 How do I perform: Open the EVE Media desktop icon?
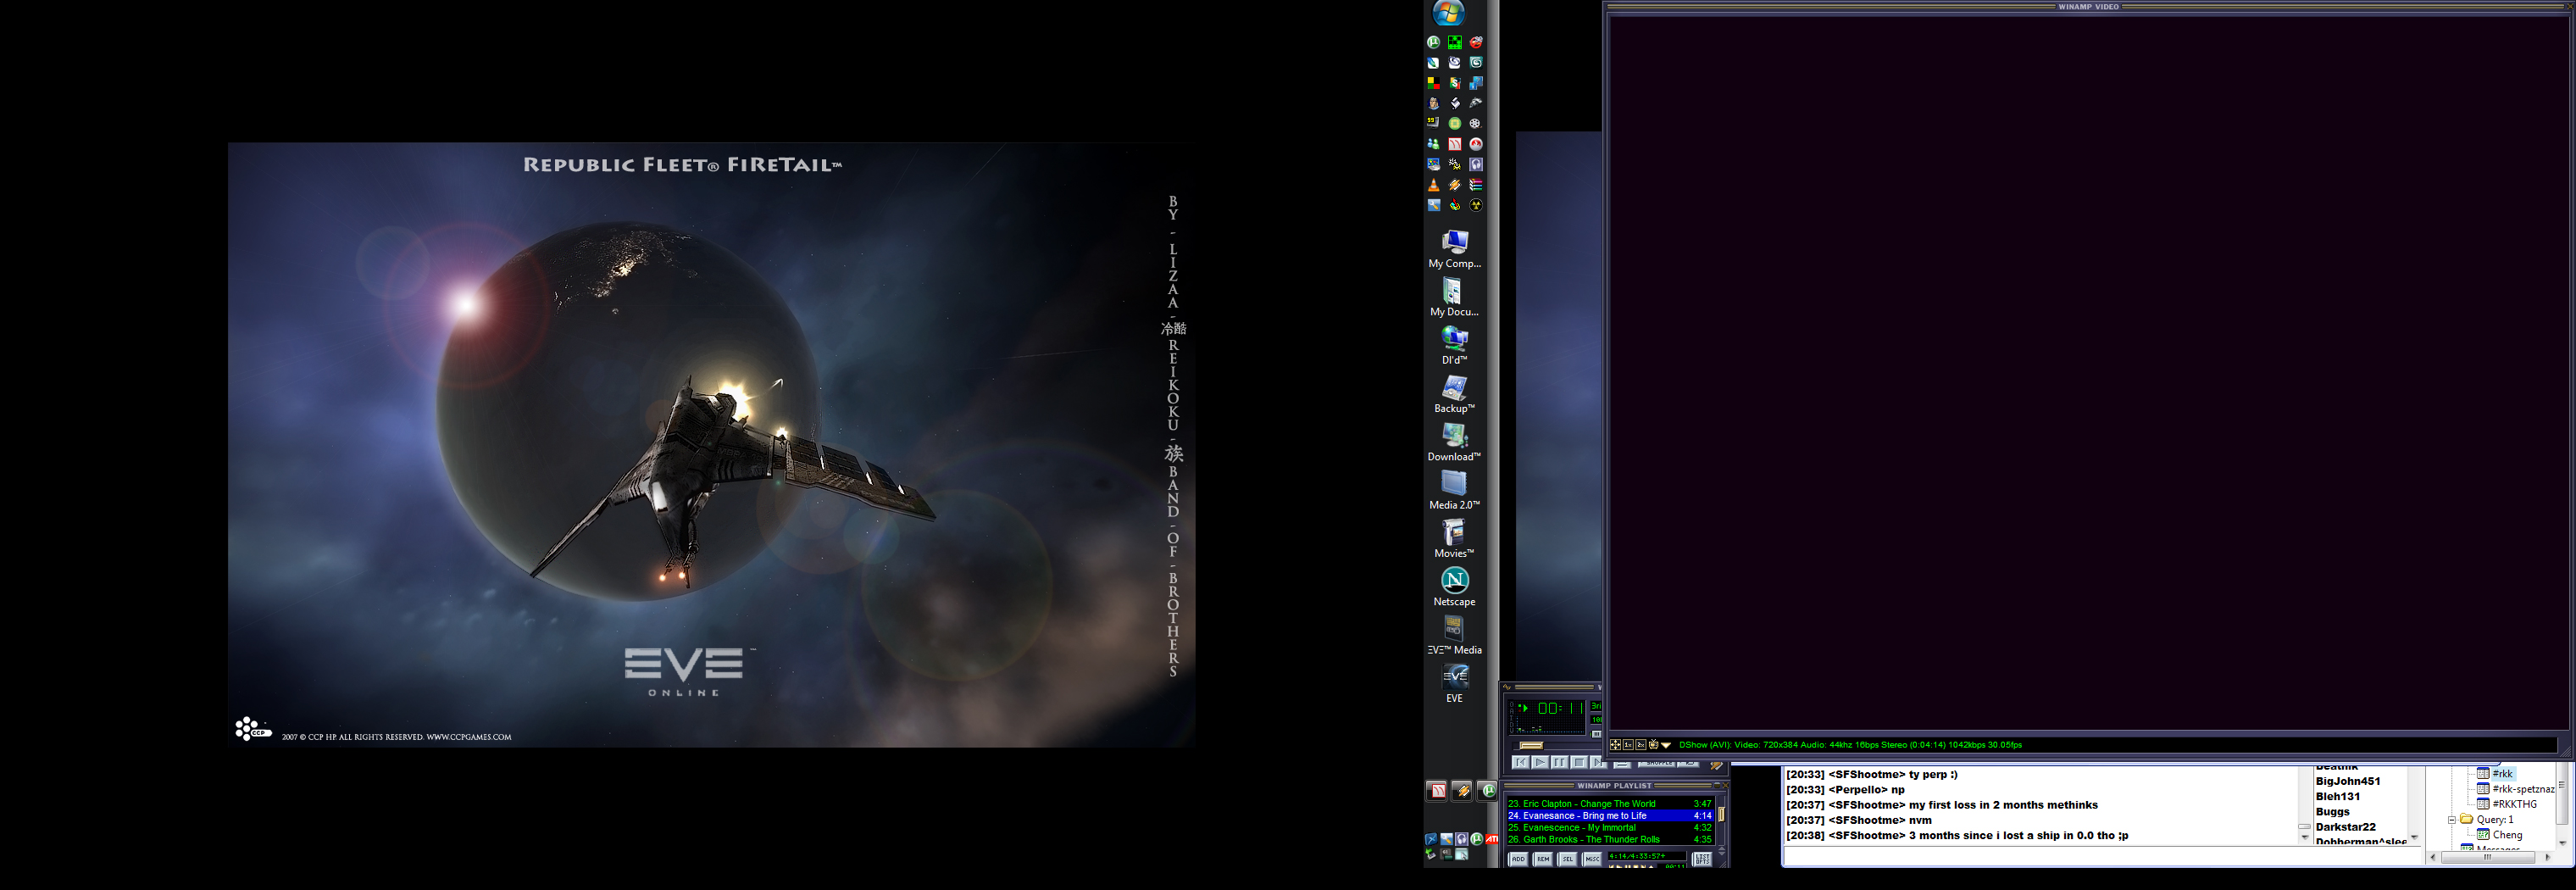1455,636
